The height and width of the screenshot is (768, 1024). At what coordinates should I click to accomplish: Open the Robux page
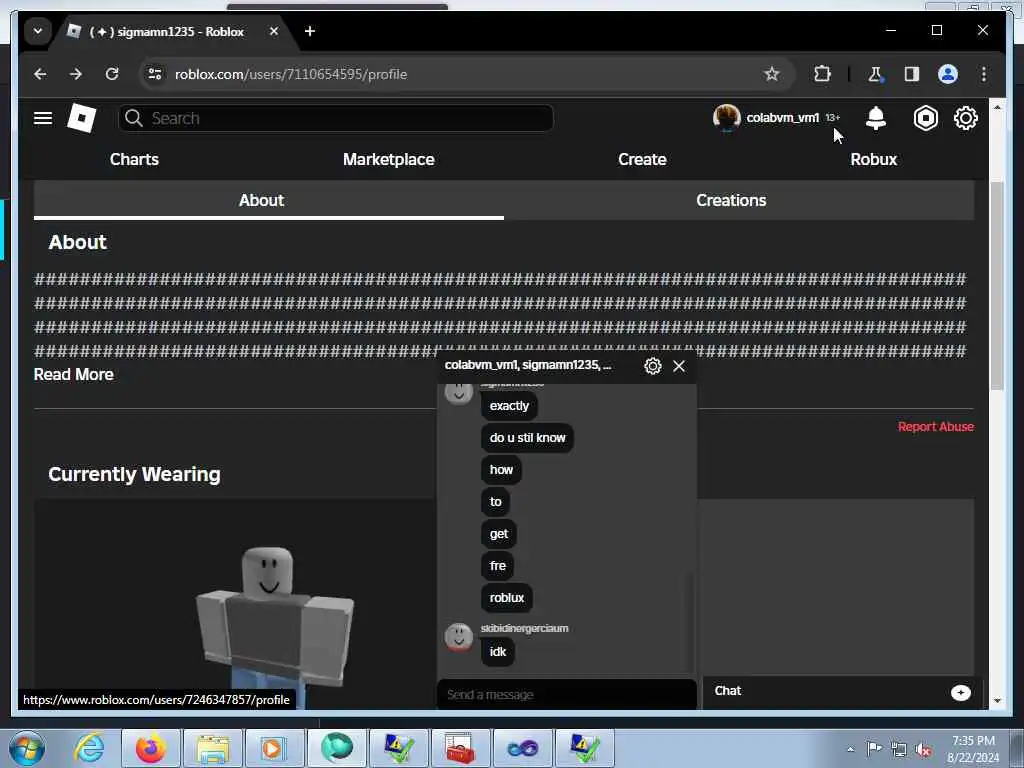click(x=873, y=159)
